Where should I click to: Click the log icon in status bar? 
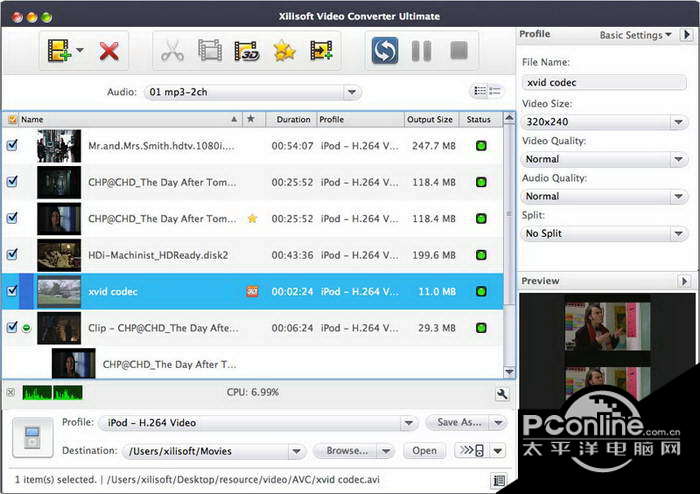click(499, 480)
